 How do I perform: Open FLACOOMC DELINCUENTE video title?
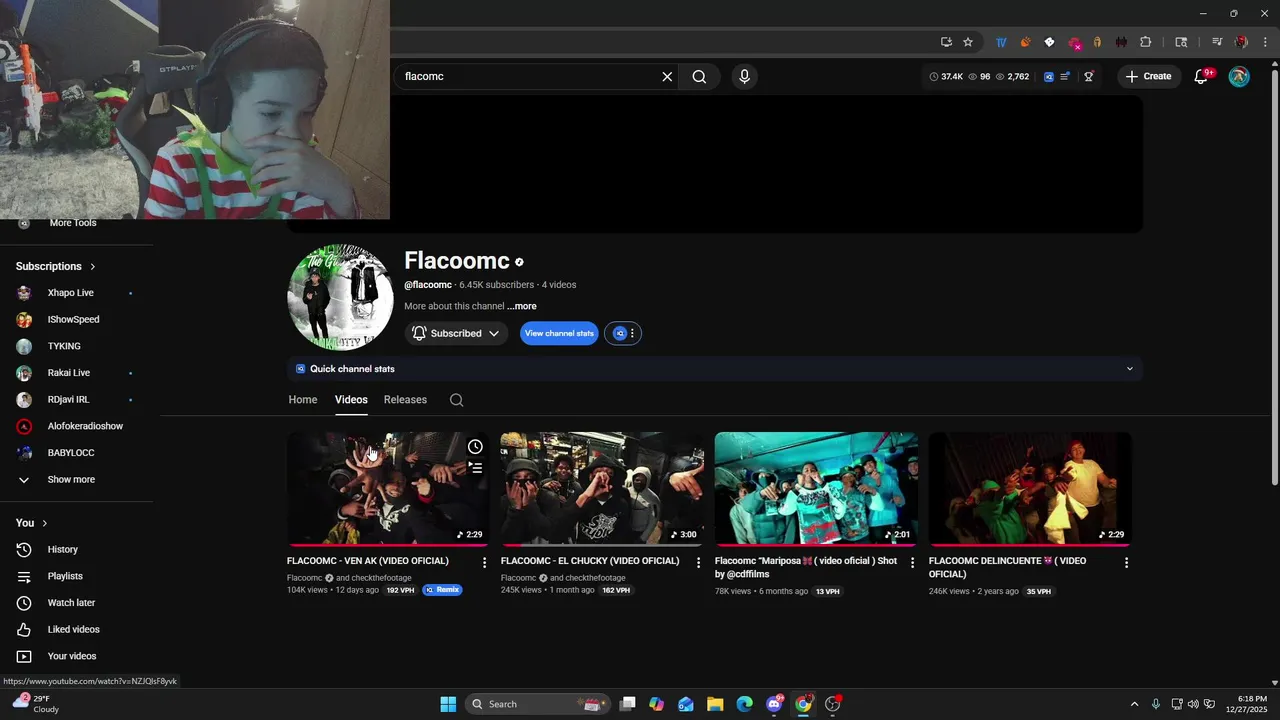[1007, 567]
